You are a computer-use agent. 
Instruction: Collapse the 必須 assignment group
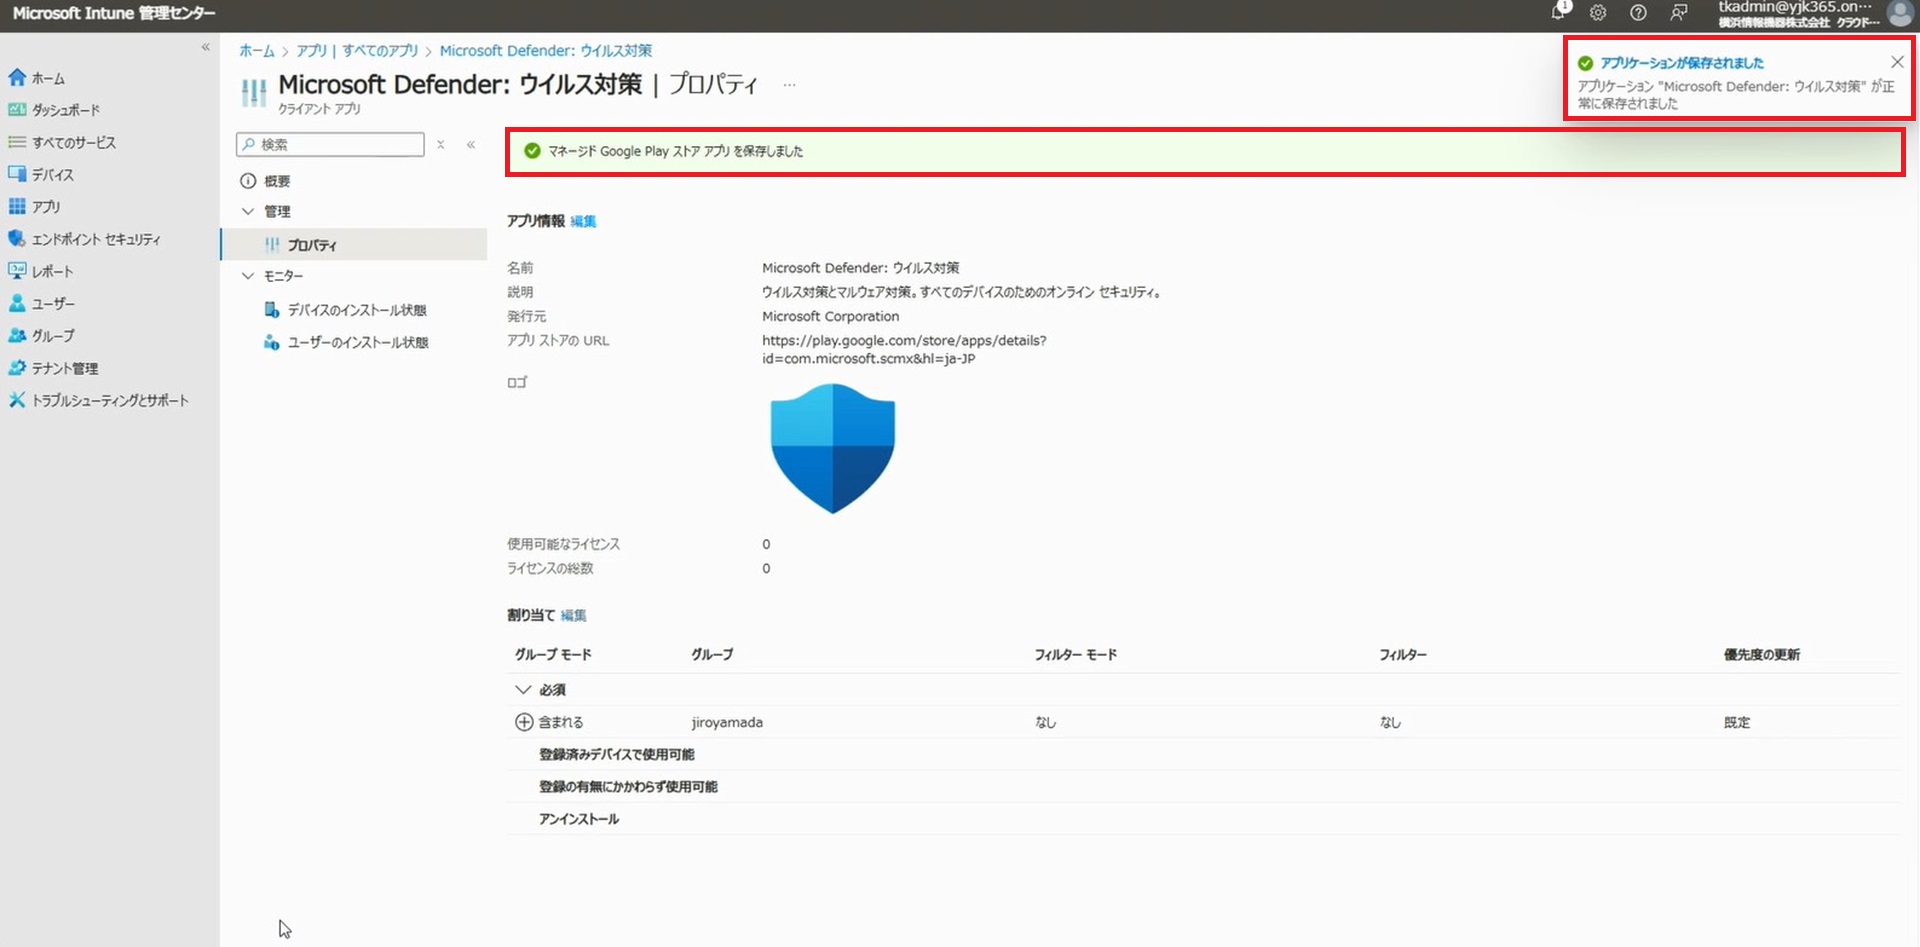pyautogui.click(x=522, y=689)
